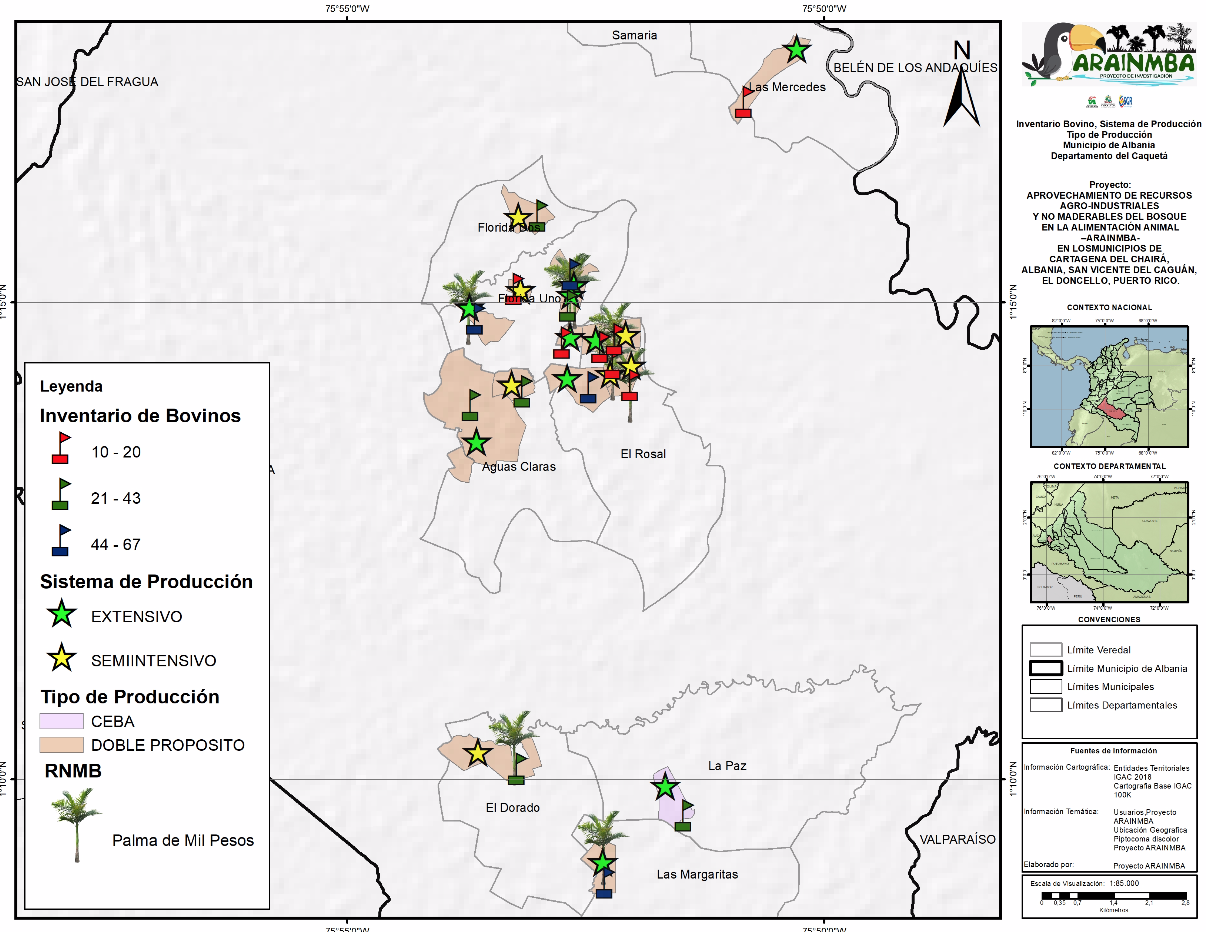Screen dimensions: 1206x932
Task: Click the green star northeast of Las Mercedes
Action: pyautogui.click(x=796, y=49)
